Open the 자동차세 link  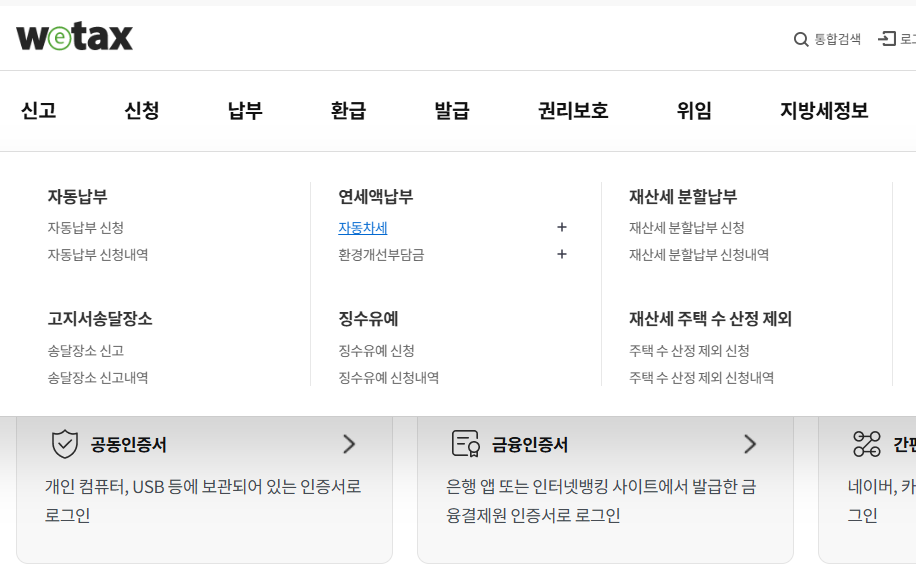pyautogui.click(x=363, y=228)
